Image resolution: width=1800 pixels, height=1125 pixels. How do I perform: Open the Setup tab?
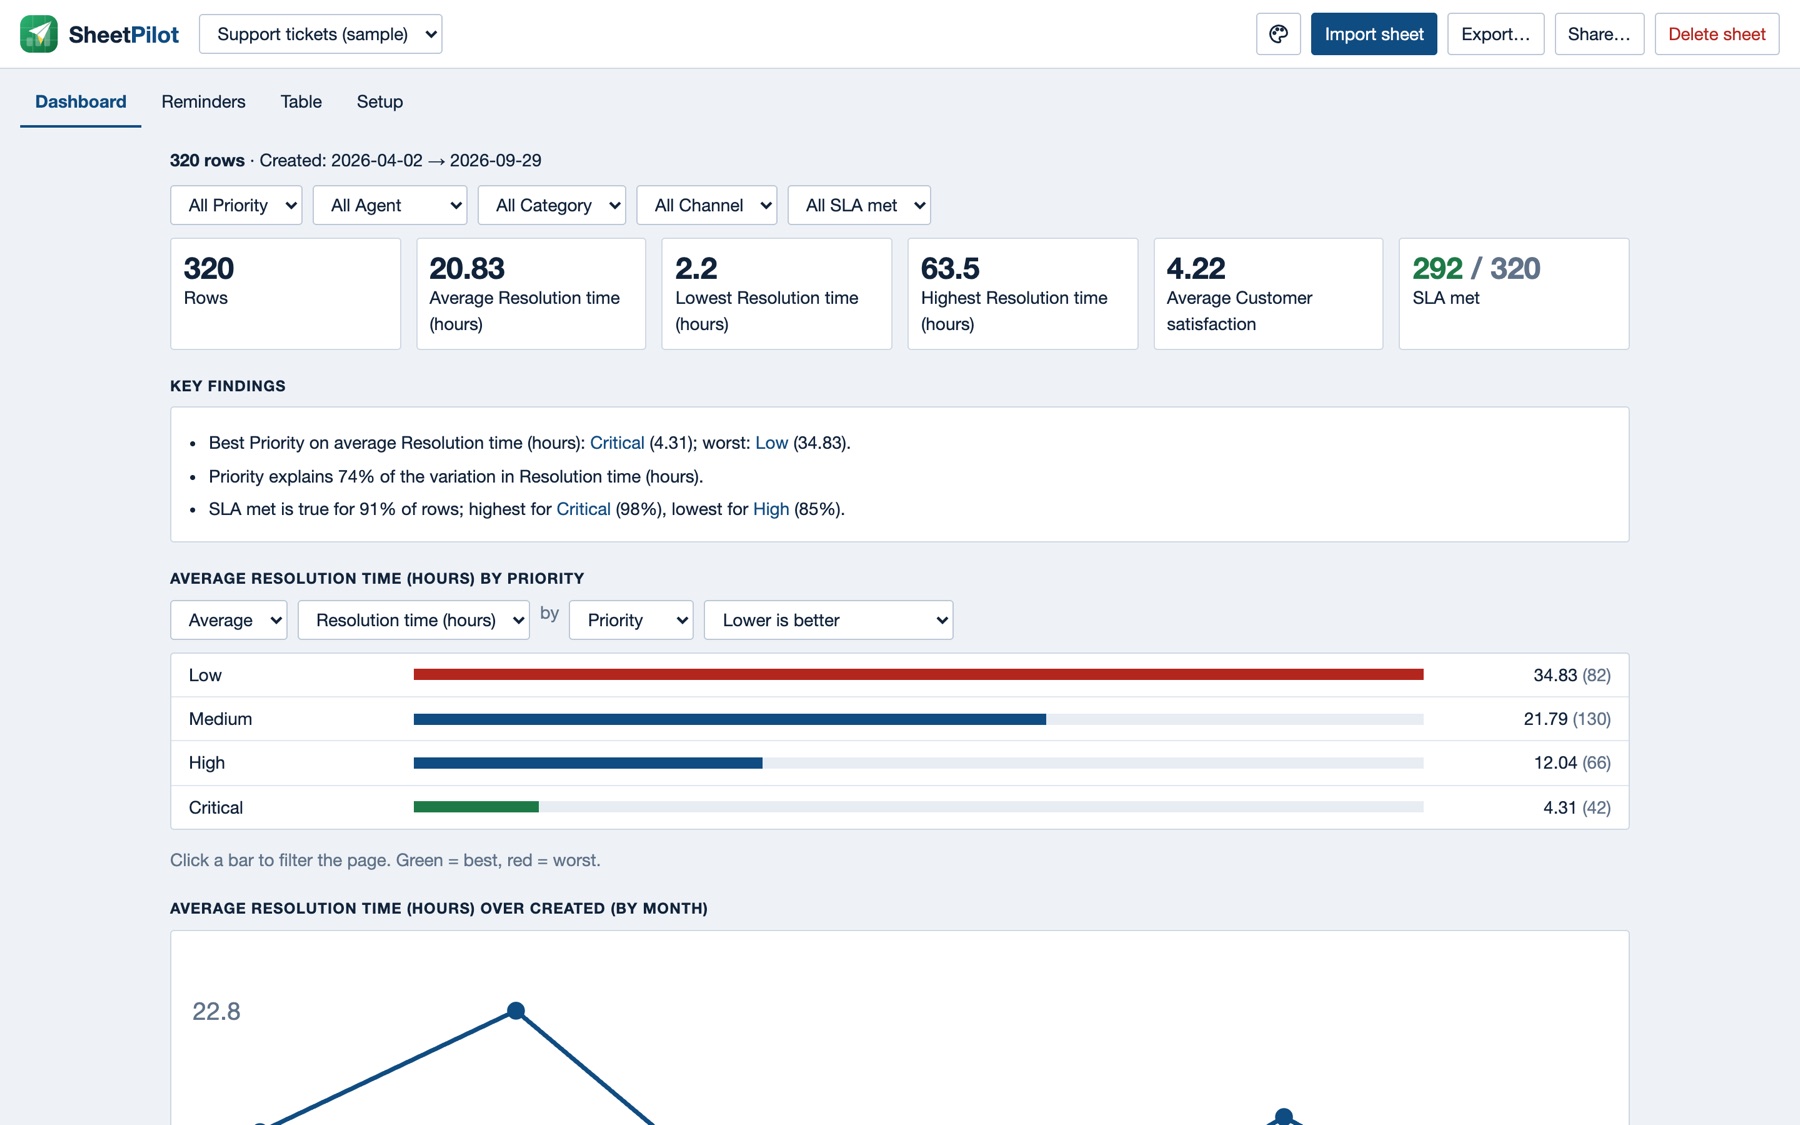click(x=380, y=102)
